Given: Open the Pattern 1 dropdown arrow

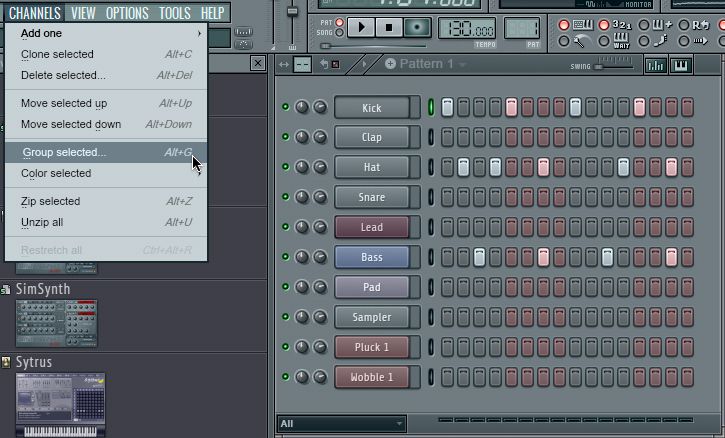Looking at the screenshot, I should (x=462, y=65).
